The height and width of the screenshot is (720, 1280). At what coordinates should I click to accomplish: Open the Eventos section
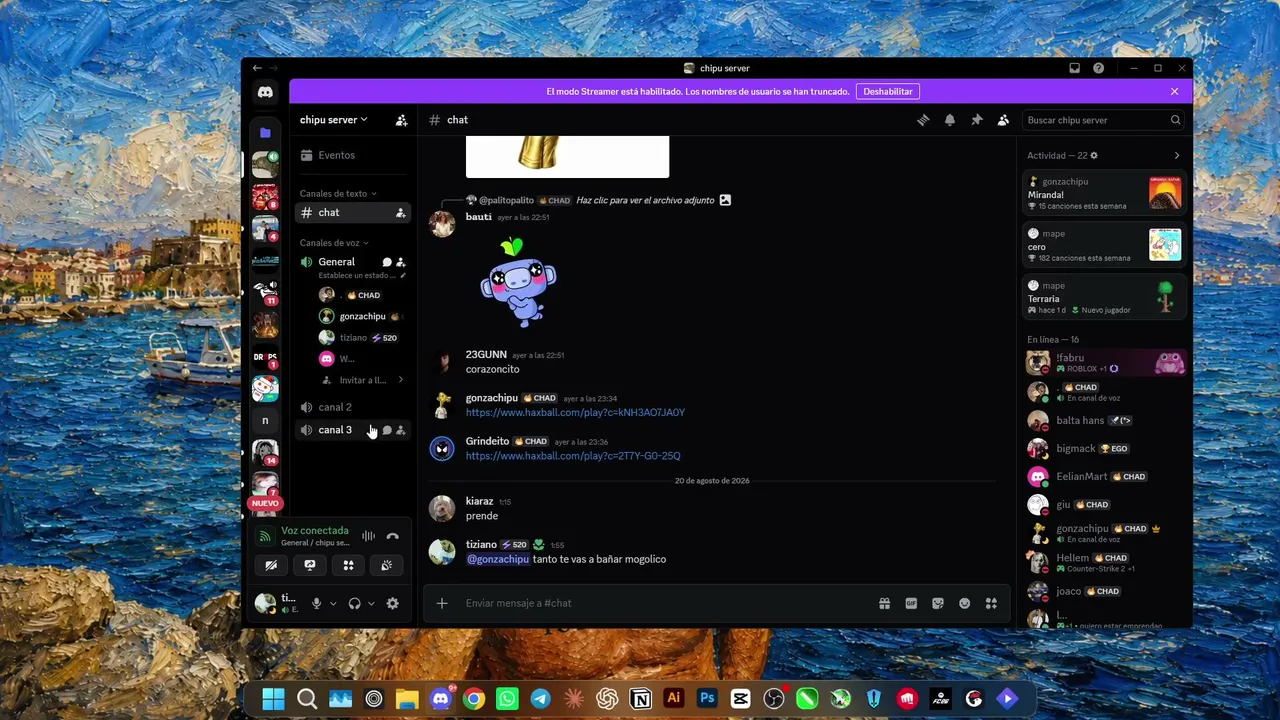coord(352,155)
